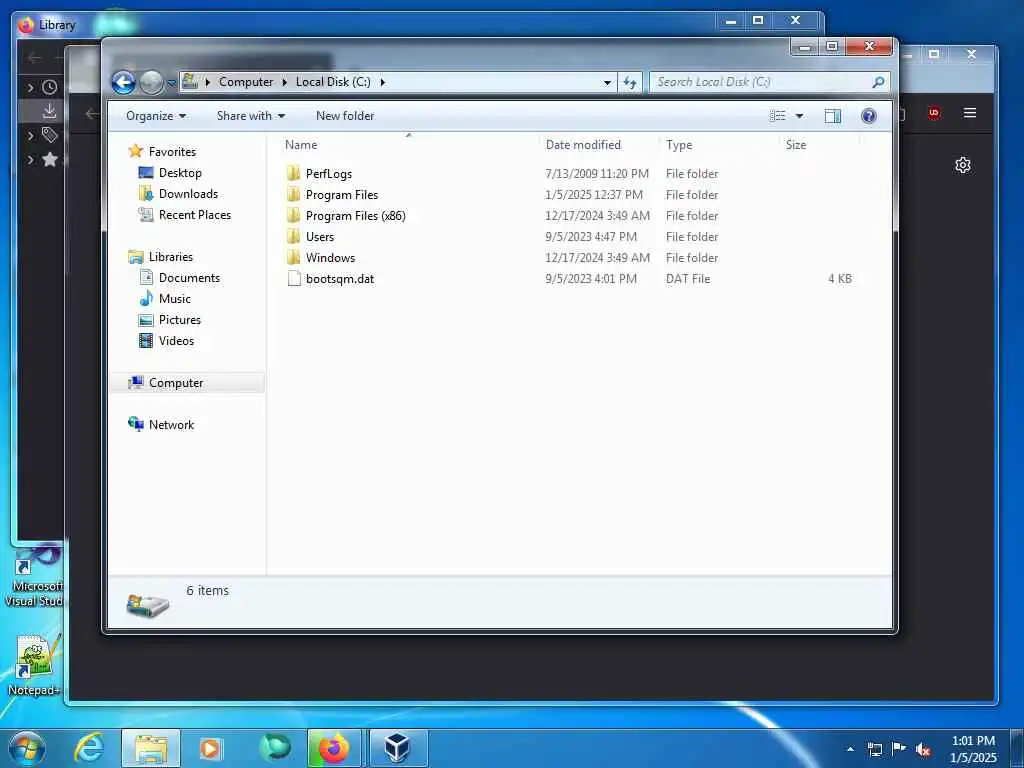The width and height of the screenshot is (1024, 768).
Task: Open Notepad++ desktop shortcut
Action: [x=34, y=665]
